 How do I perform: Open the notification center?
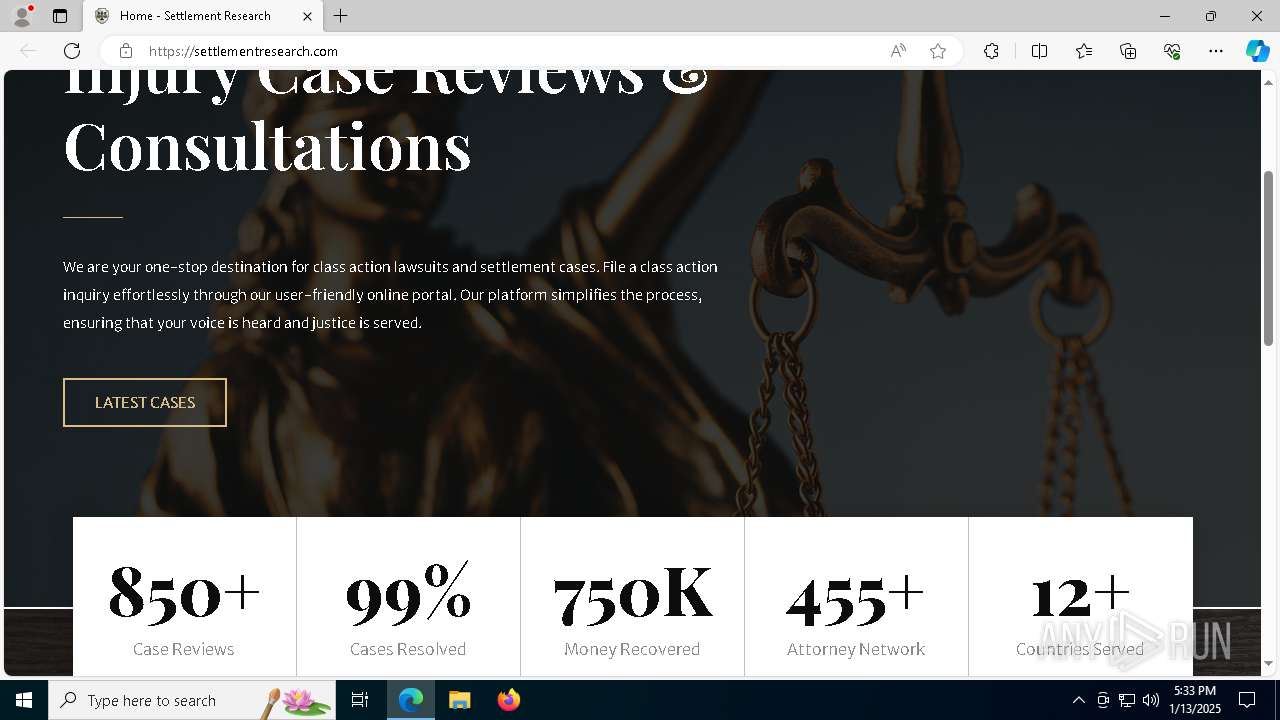click(x=1247, y=700)
